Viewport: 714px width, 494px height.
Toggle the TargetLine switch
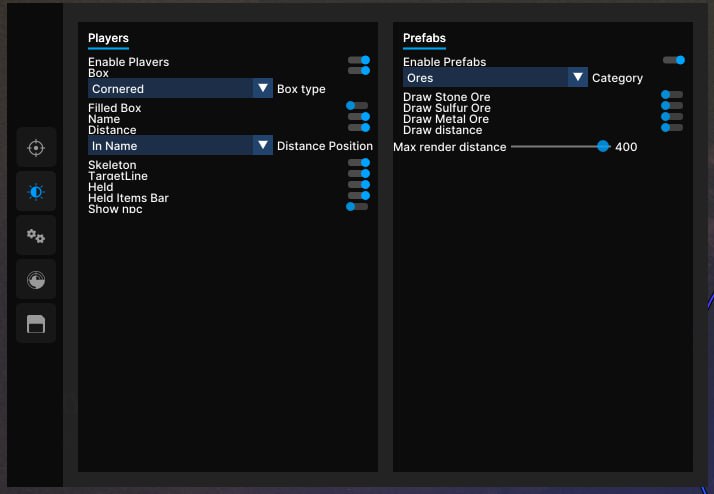[358, 174]
